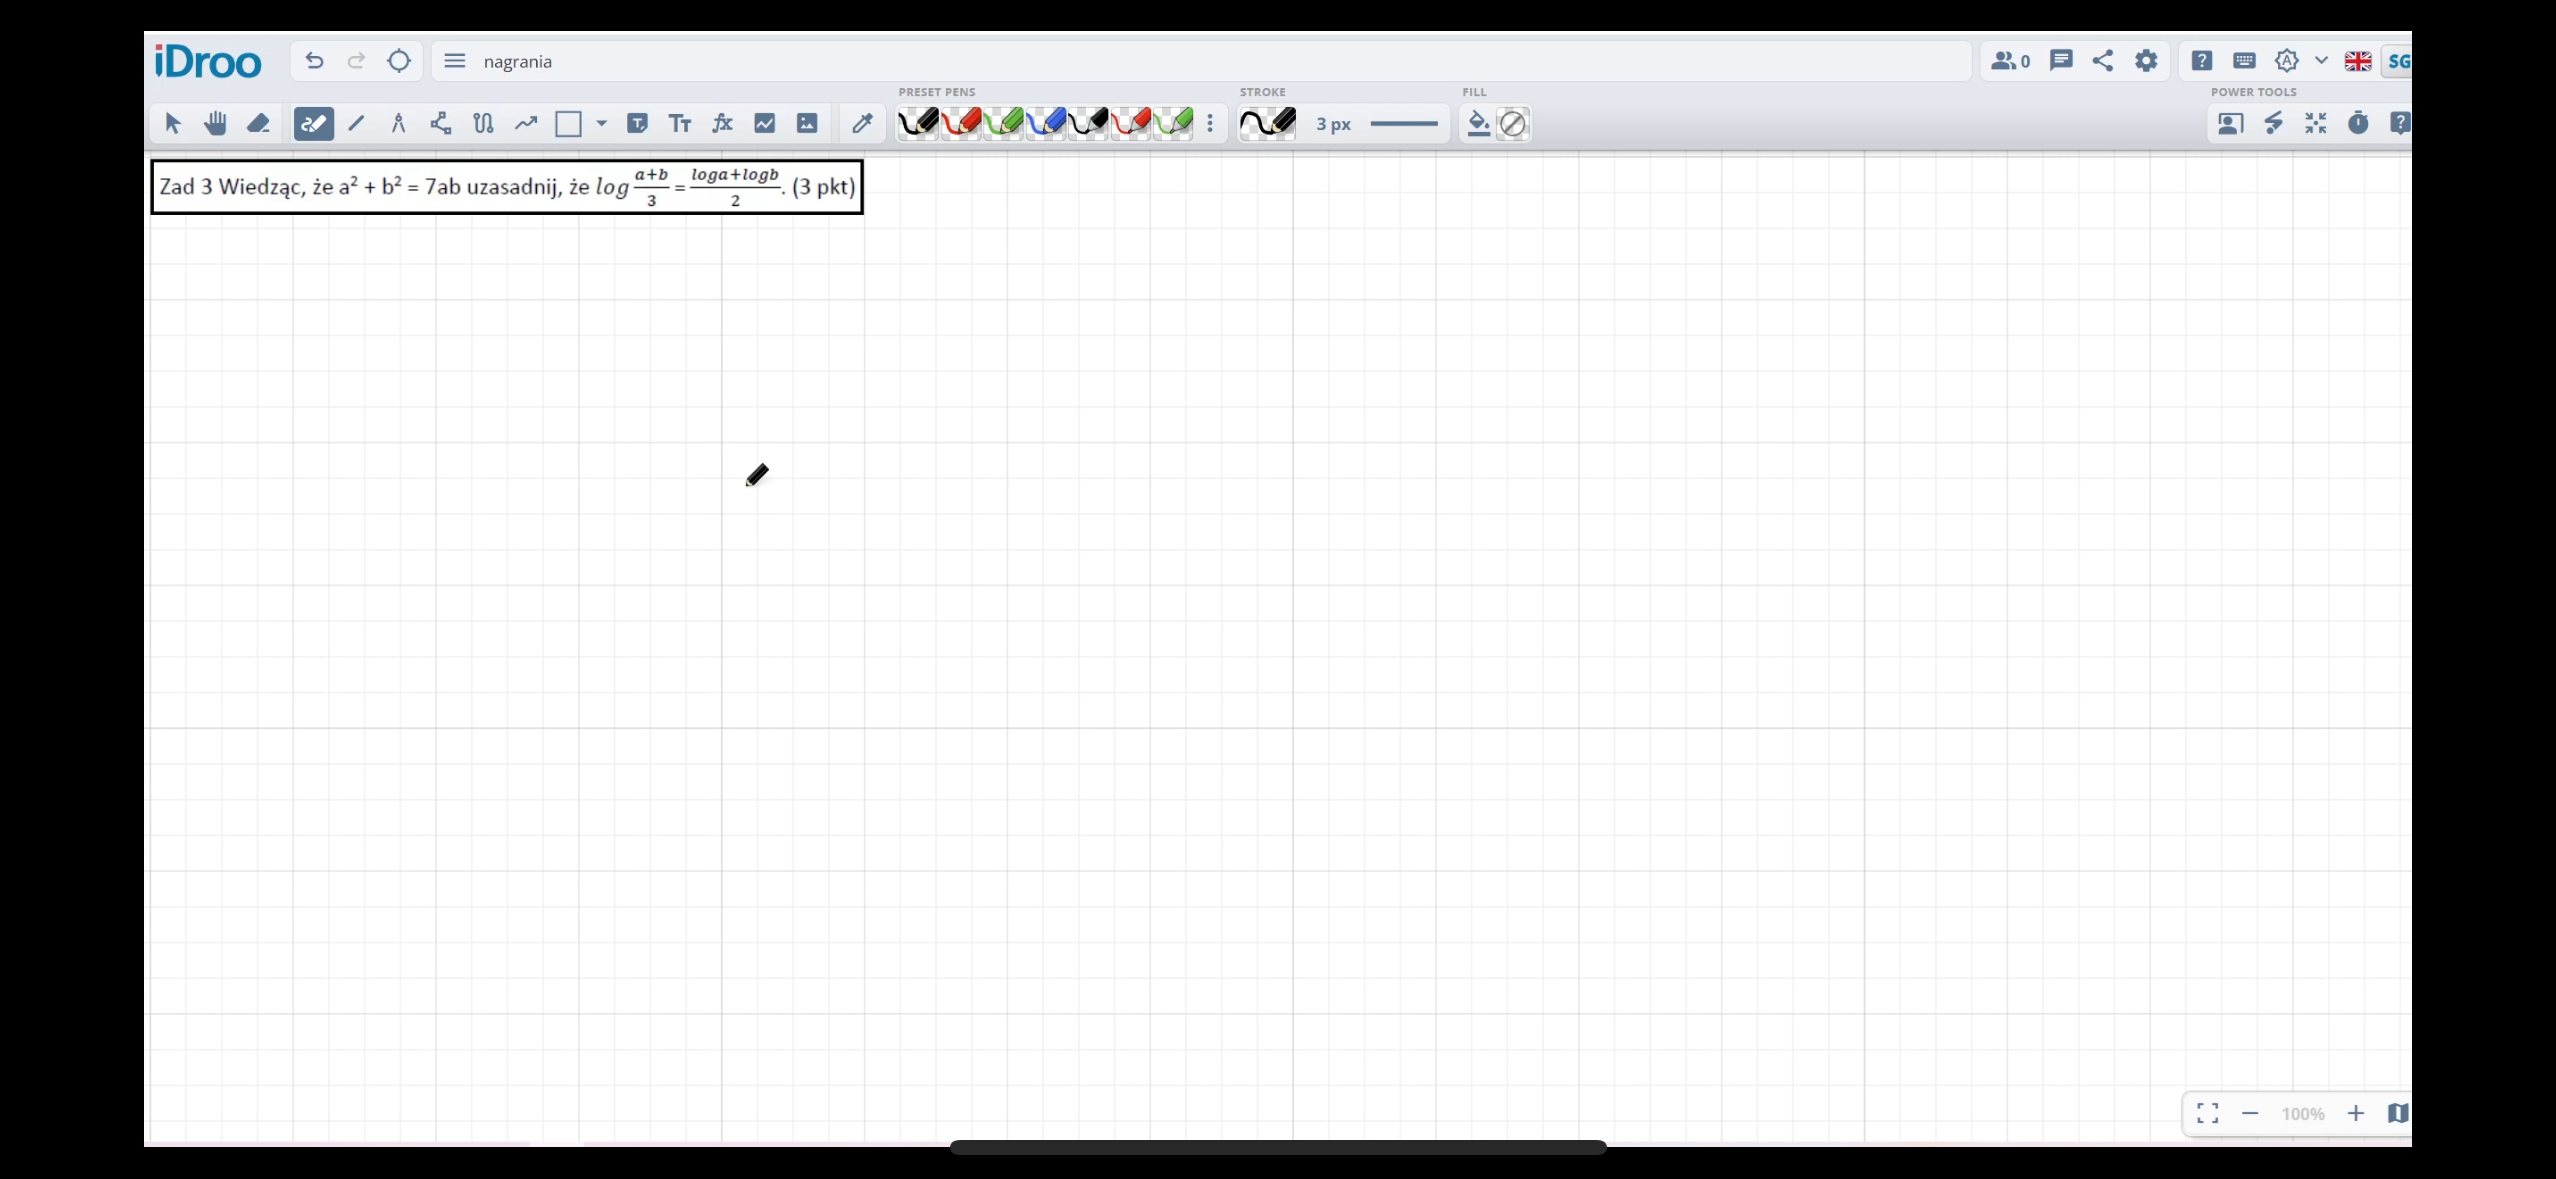Toggle no-fill option in Fill section

(x=1513, y=123)
